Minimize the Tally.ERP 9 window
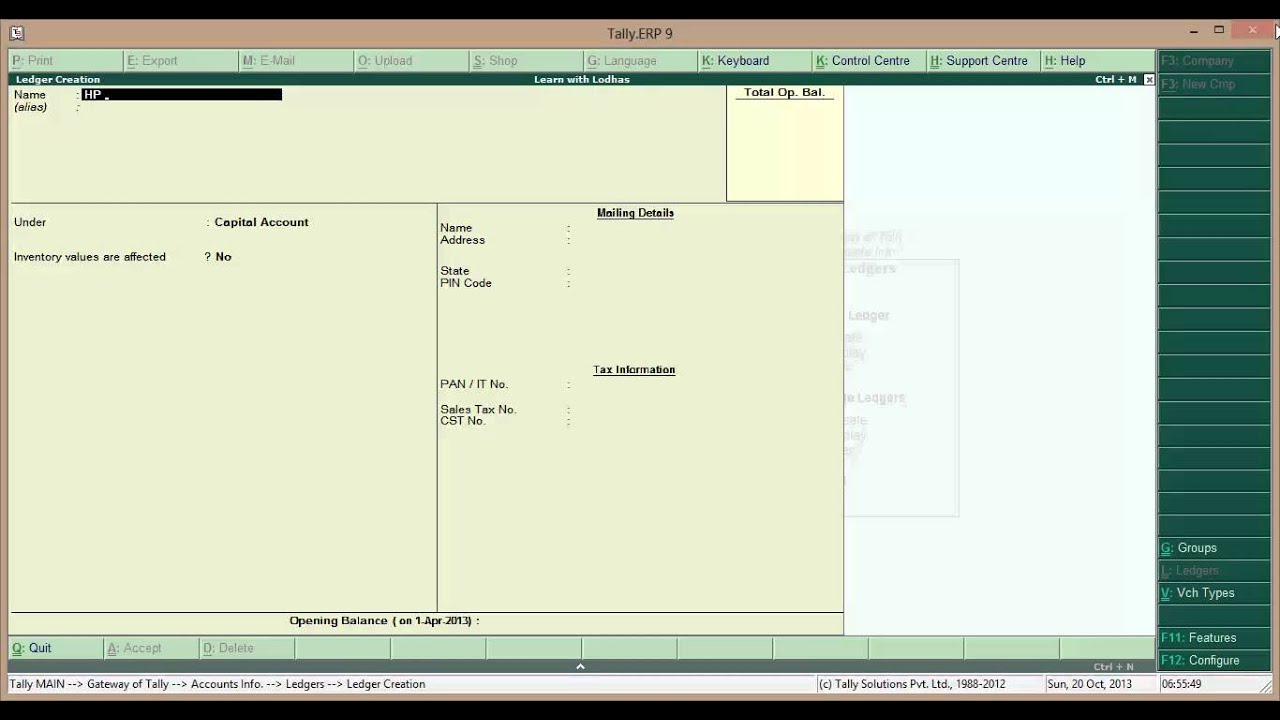The width and height of the screenshot is (1280, 720). [x=1193, y=31]
